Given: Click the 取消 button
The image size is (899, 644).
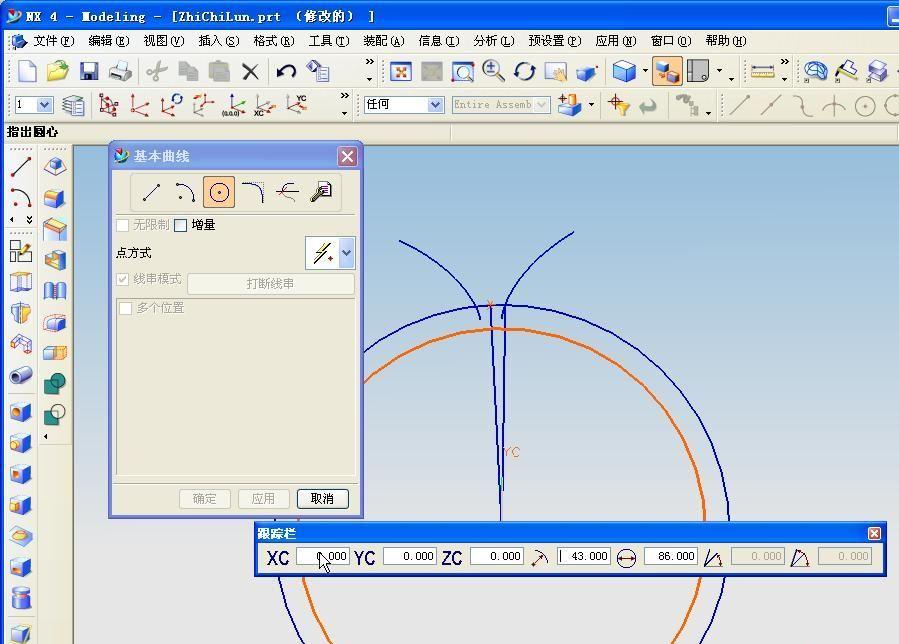Looking at the screenshot, I should [322, 498].
